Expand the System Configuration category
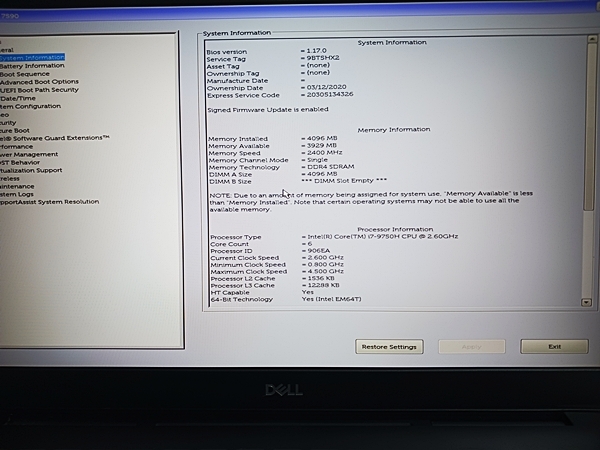 click(31, 106)
